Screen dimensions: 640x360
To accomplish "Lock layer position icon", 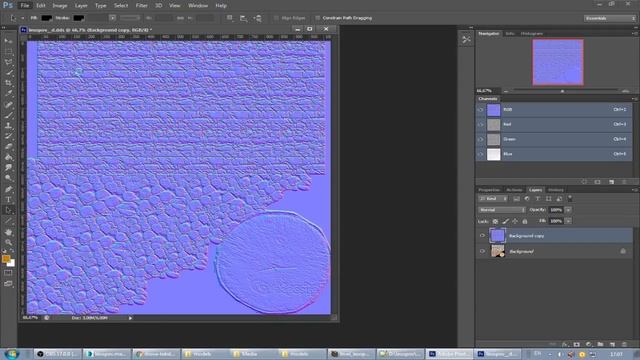I will click(515, 221).
